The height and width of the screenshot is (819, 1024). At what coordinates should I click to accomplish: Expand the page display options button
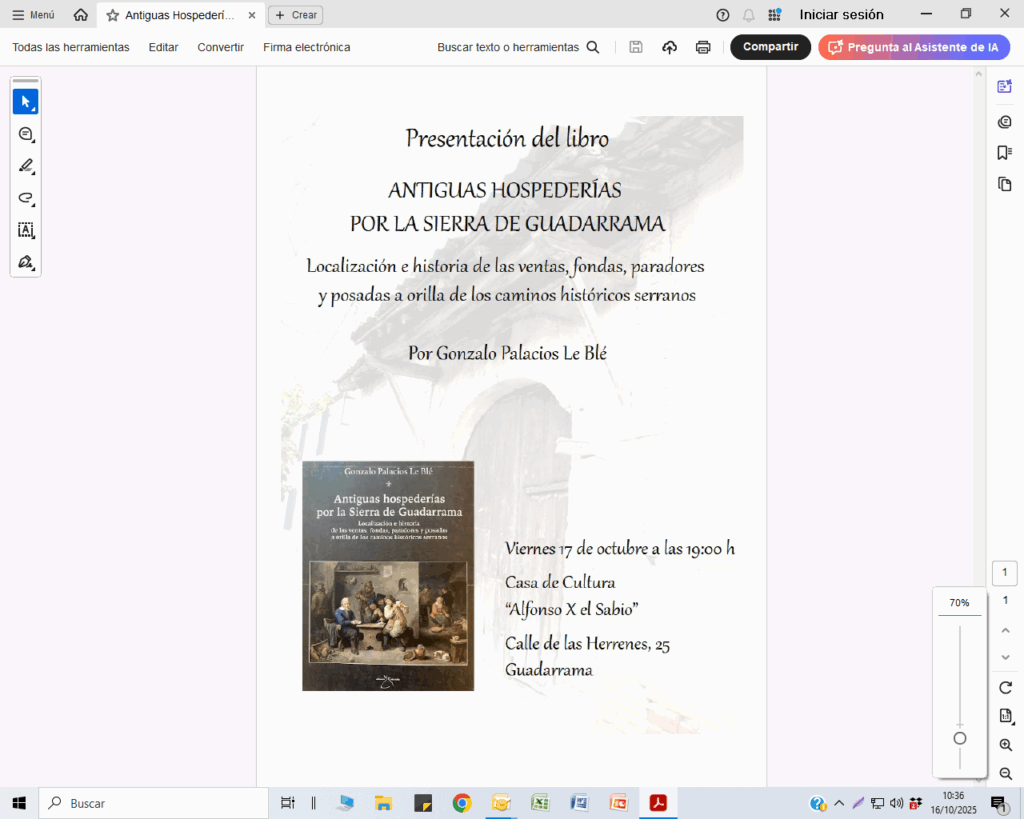click(x=1005, y=716)
